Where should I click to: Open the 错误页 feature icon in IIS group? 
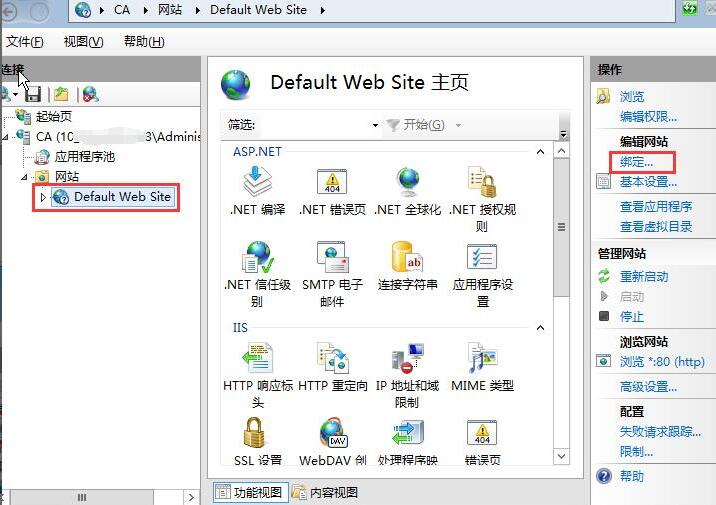482,432
